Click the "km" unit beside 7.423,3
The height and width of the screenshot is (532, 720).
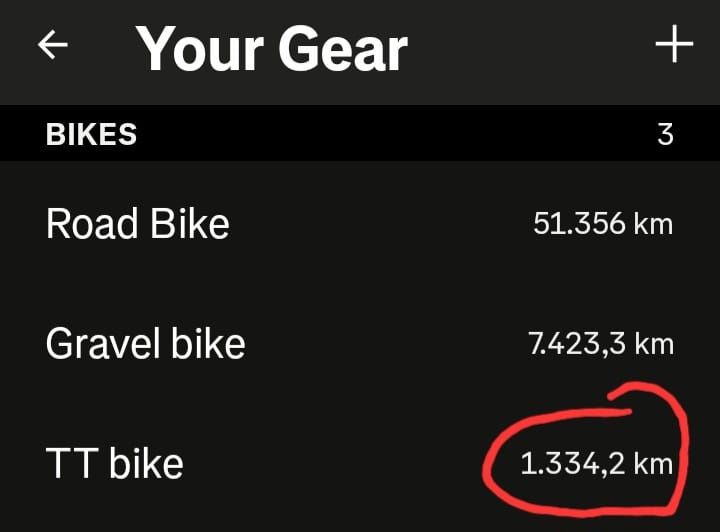pyautogui.click(x=654, y=344)
